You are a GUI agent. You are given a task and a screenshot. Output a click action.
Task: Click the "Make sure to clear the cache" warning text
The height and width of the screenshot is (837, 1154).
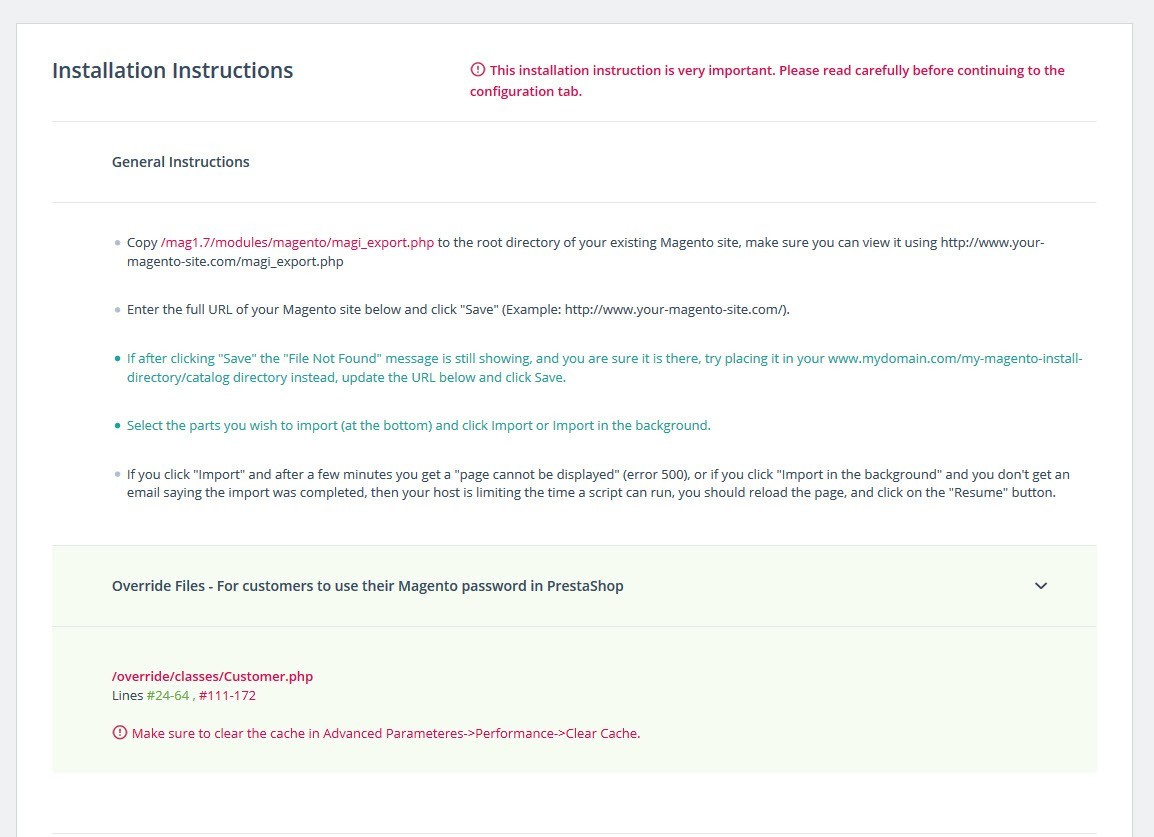pos(386,733)
